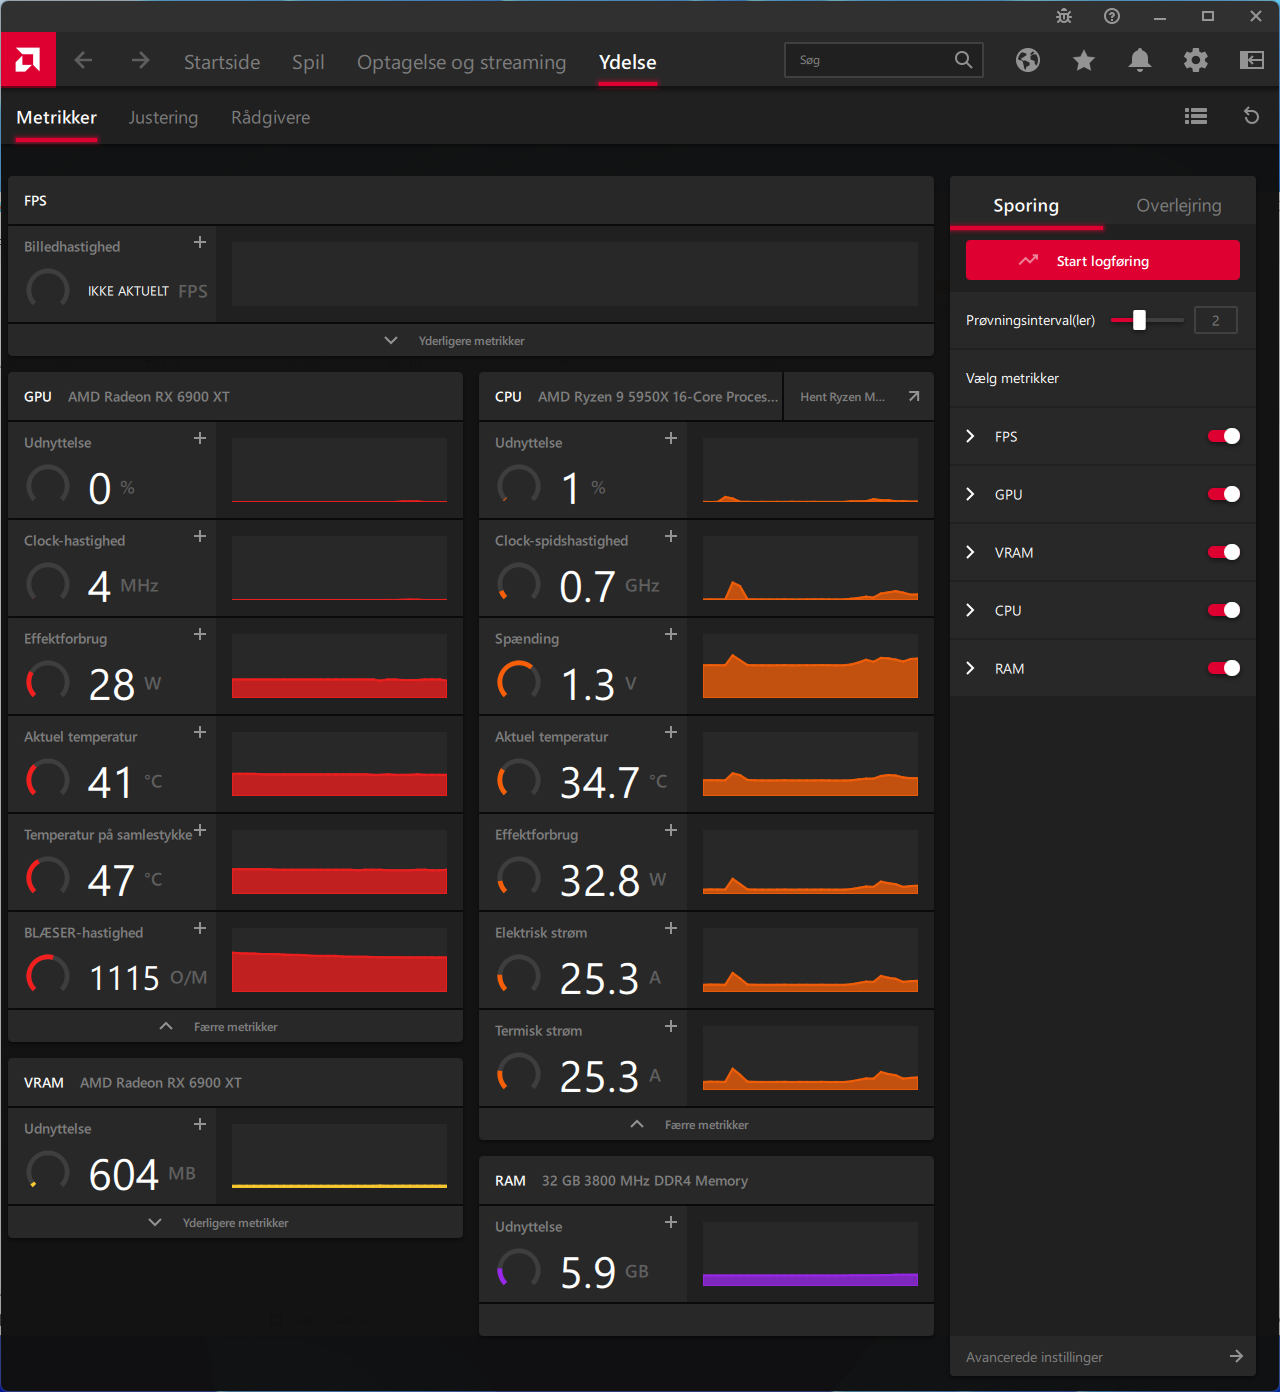Screen dimensions: 1280x1392
Task: Toggle CPU metric tracking switch
Action: (1224, 610)
